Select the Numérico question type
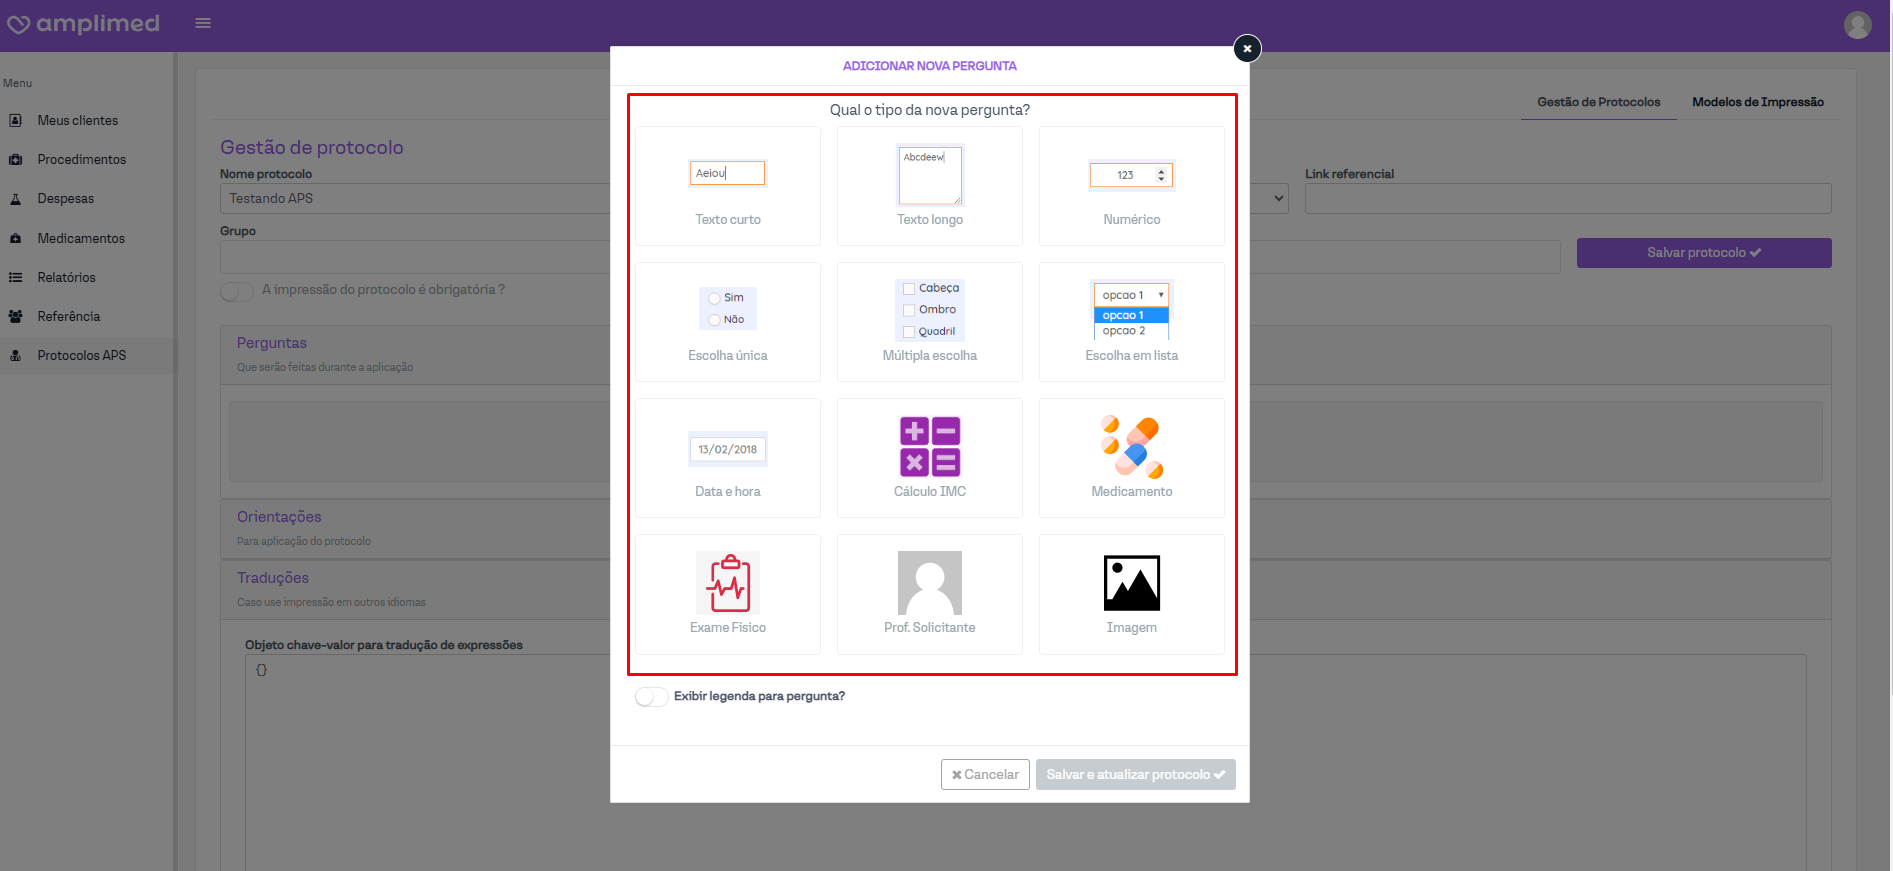The width and height of the screenshot is (1893, 871). [x=1131, y=186]
